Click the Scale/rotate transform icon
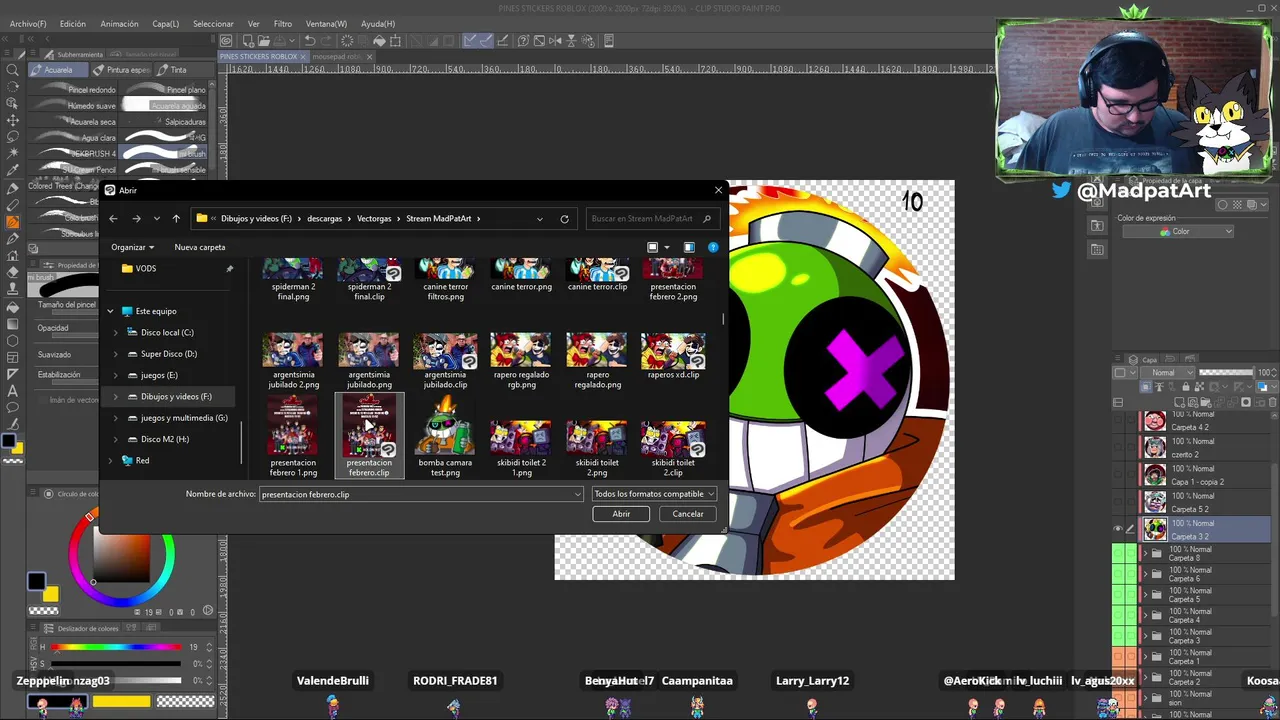This screenshot has width=1280, height=720. tap(396, 40)
